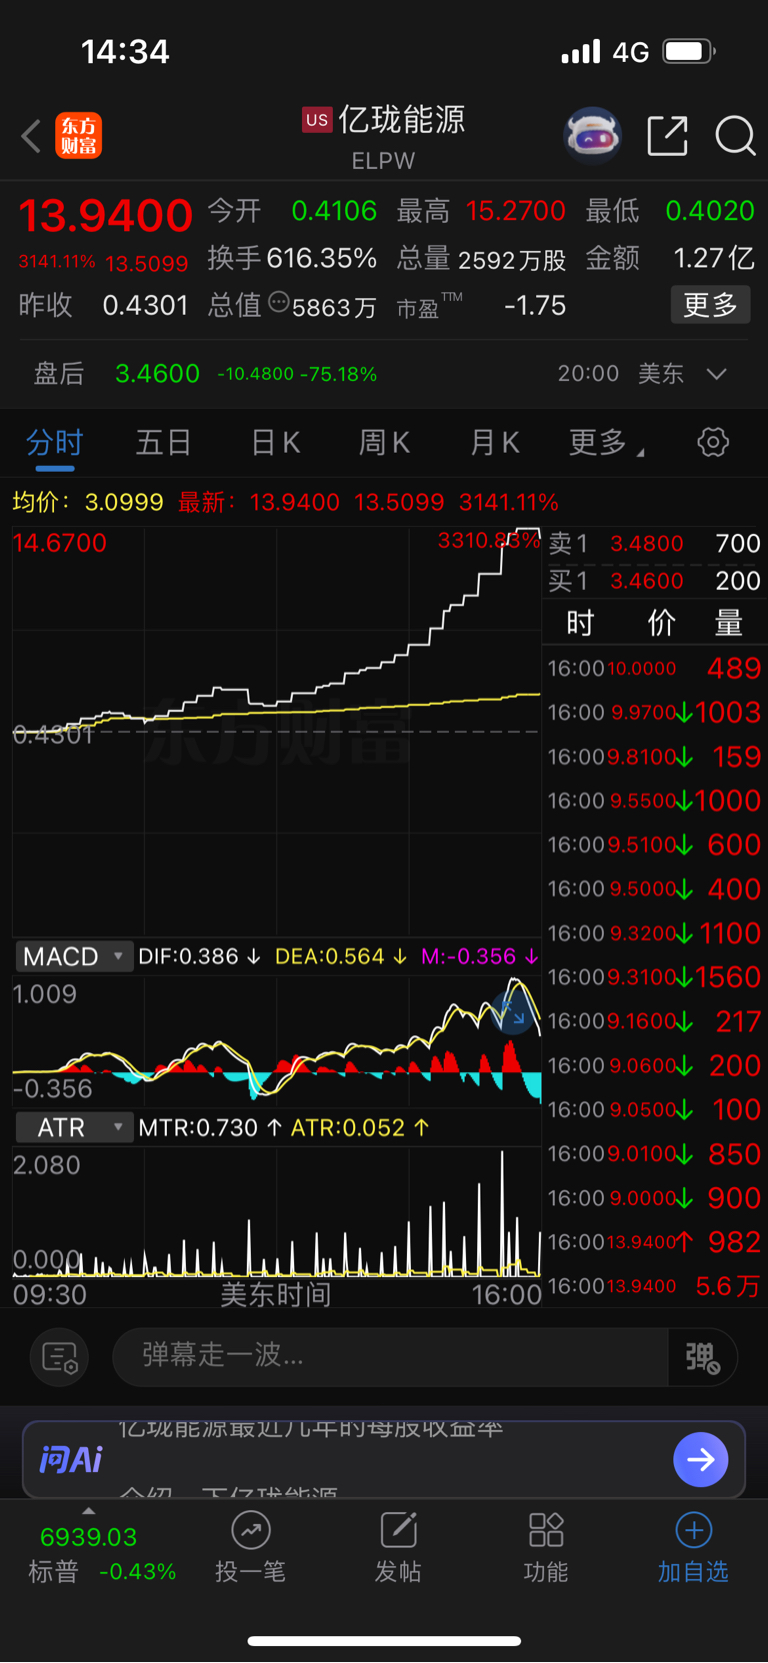This screenshot has height=1663, width=768.
Task: Open the 东方财富 logo icon
Action: 78,135
